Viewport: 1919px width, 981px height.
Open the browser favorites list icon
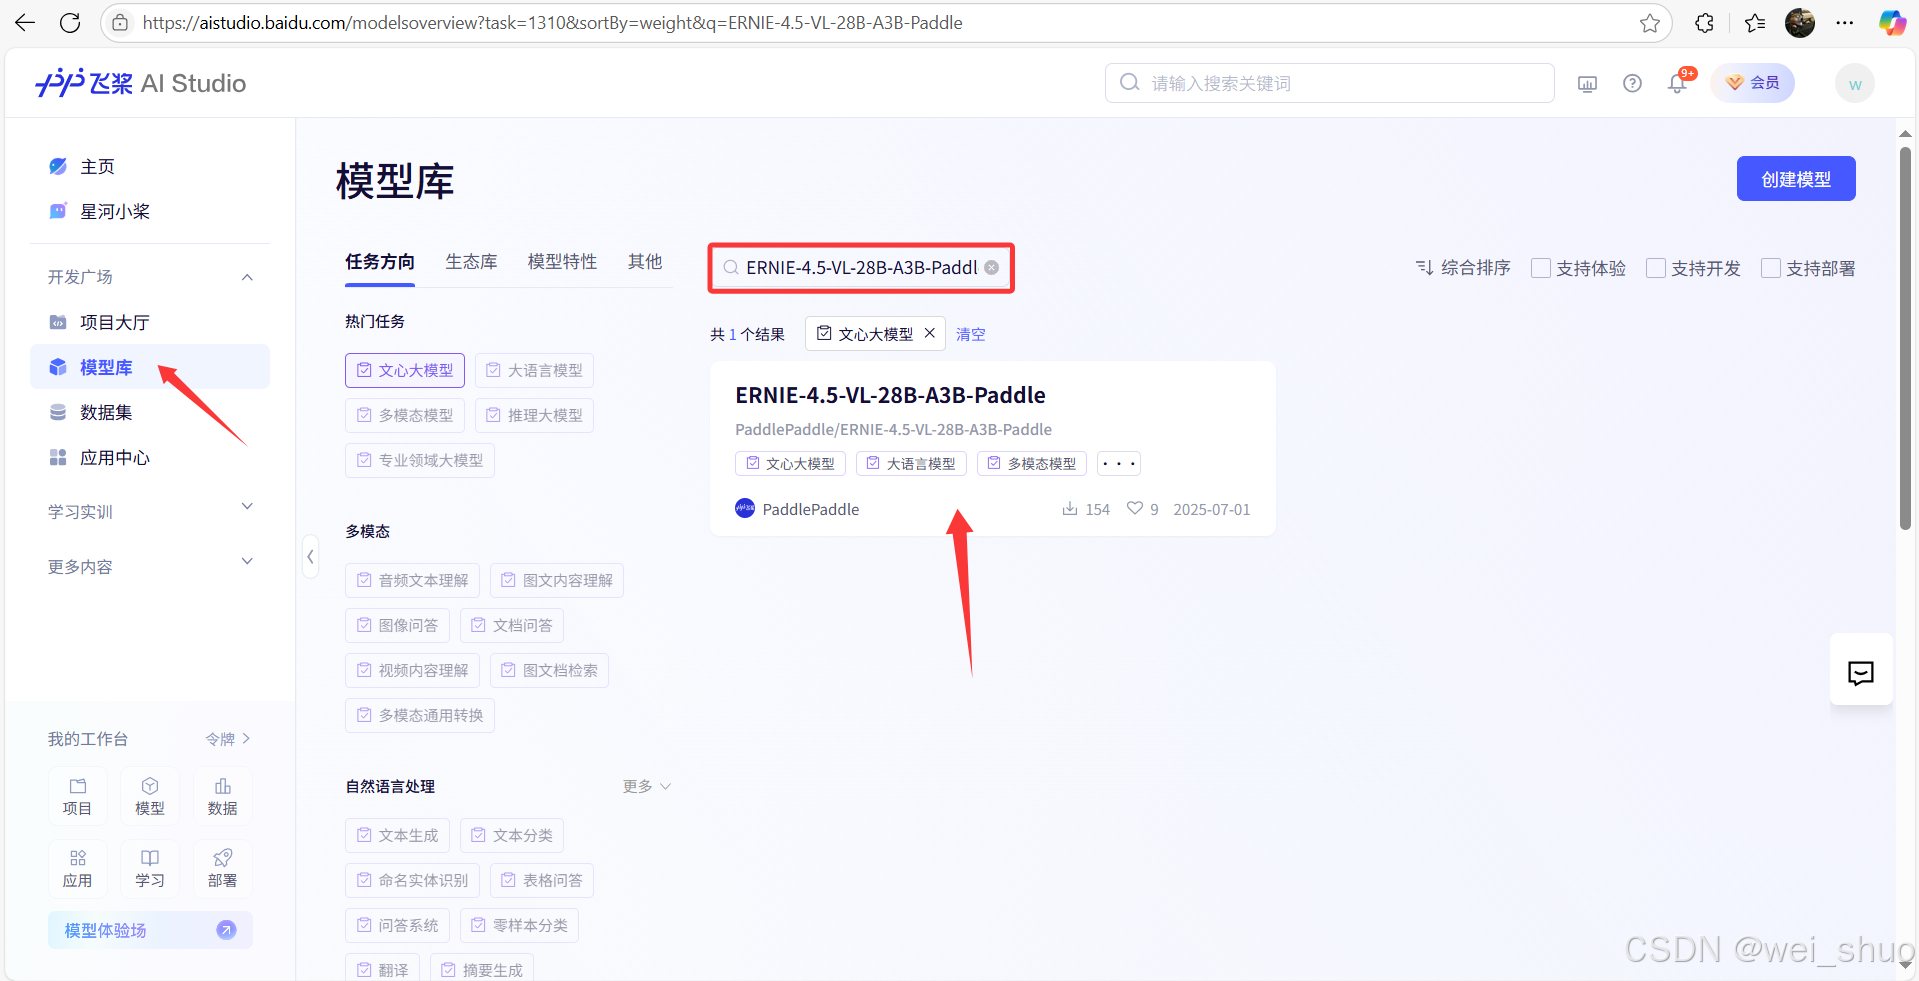[x=1755, y=23]
